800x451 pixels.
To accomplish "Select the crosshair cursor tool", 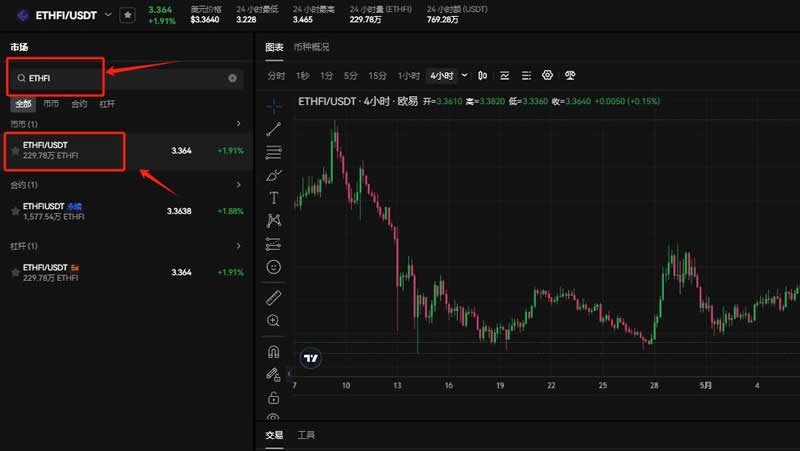I will 274,105.
